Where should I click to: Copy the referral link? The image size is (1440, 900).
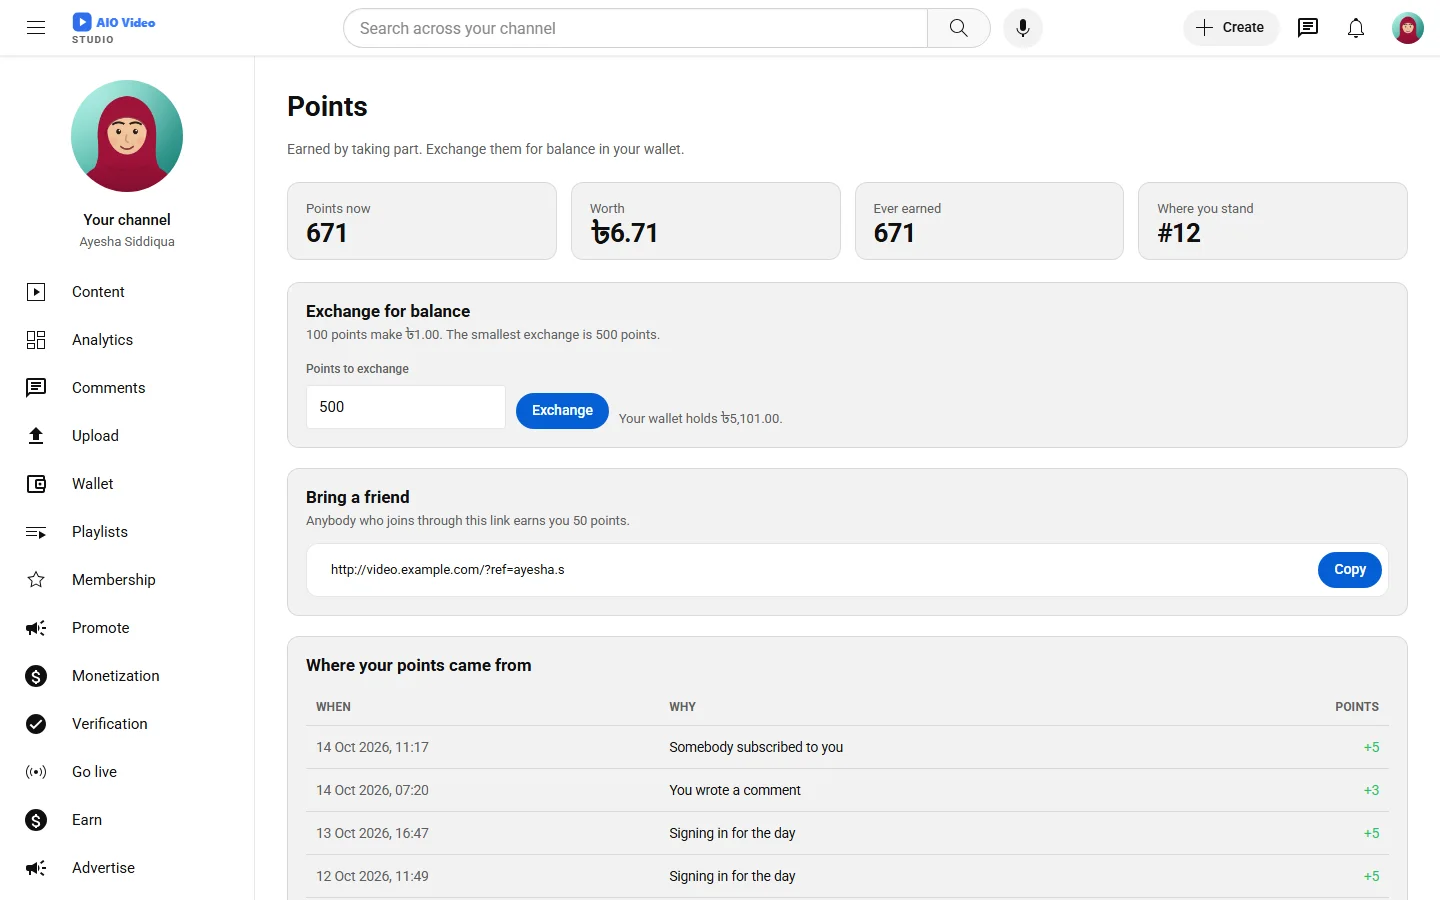1349,570
